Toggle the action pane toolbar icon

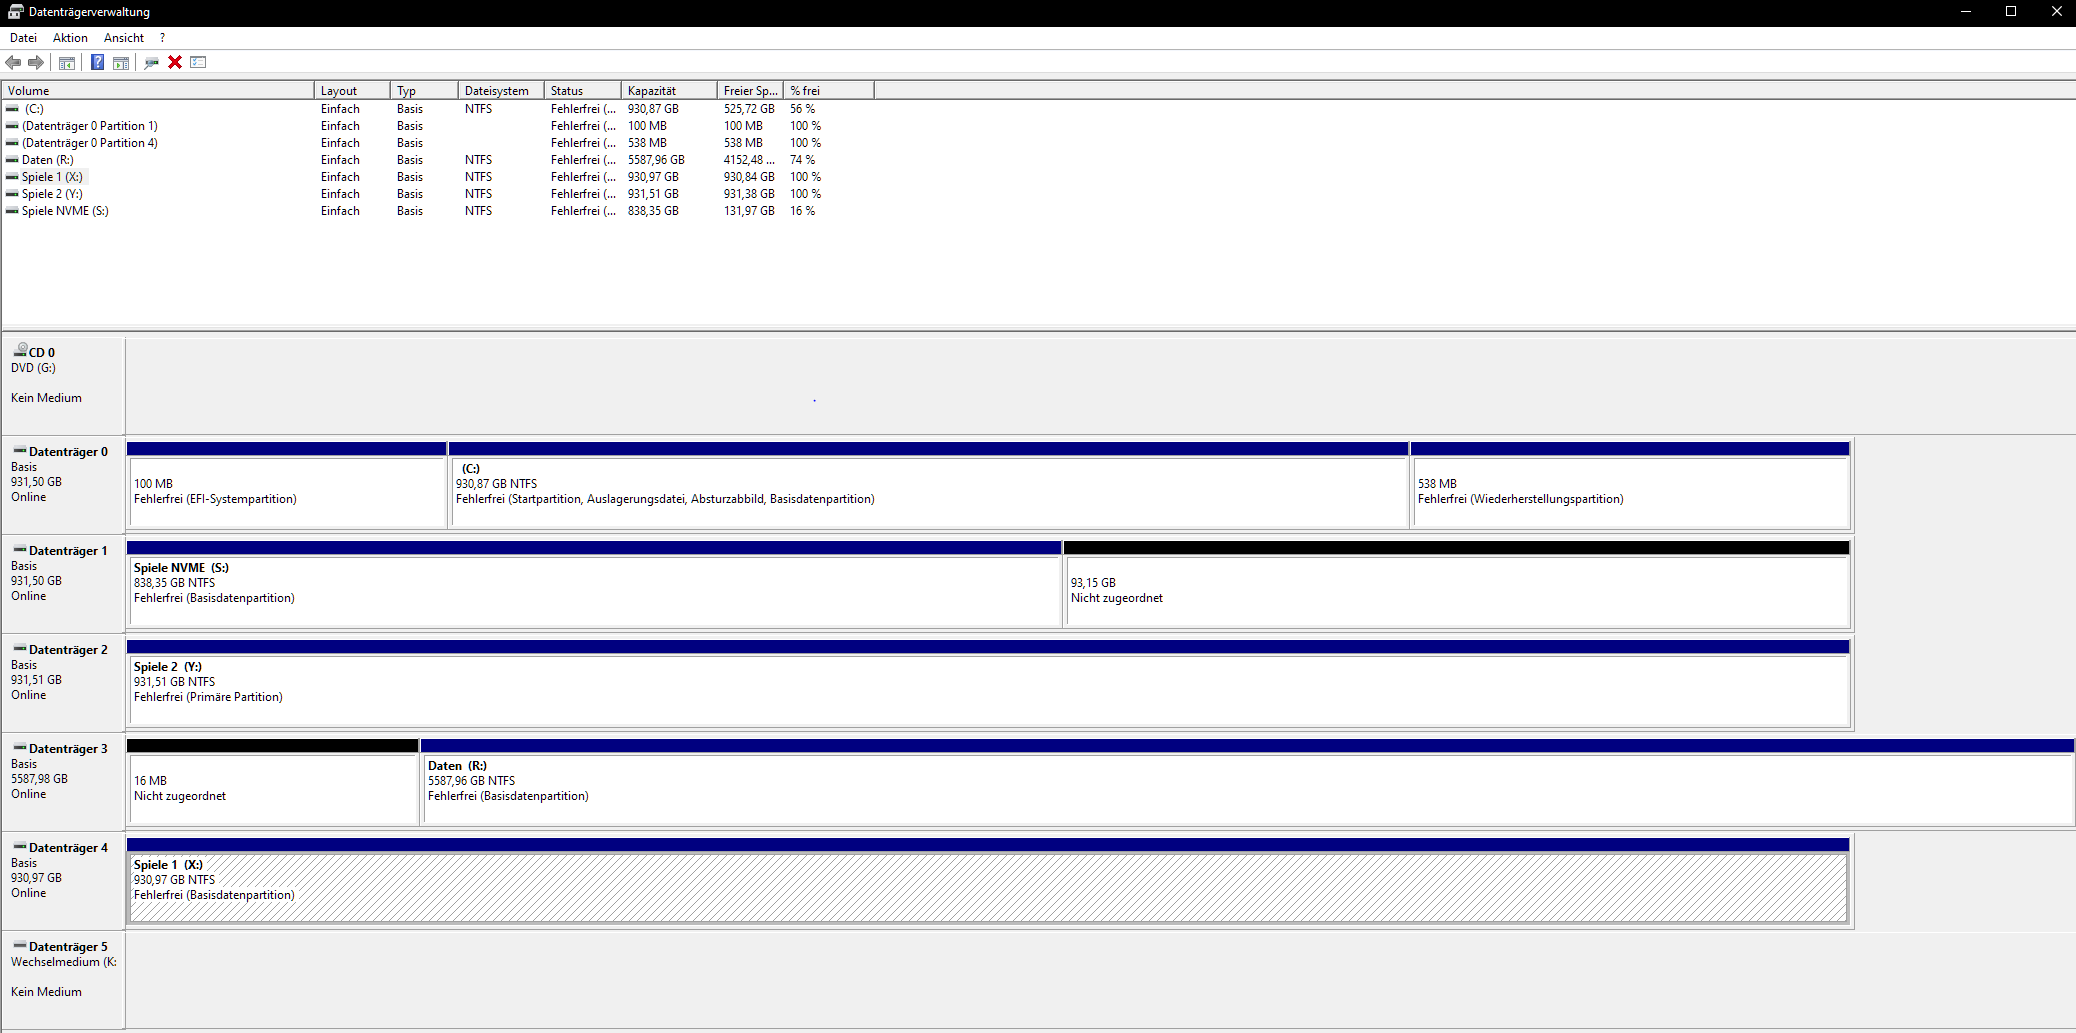[121, 63]
